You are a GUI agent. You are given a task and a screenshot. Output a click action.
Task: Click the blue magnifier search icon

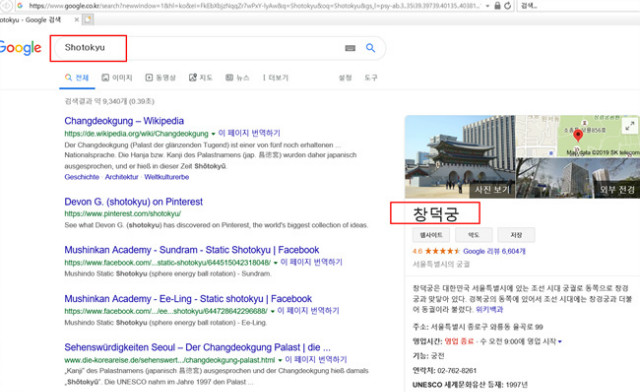370,48
